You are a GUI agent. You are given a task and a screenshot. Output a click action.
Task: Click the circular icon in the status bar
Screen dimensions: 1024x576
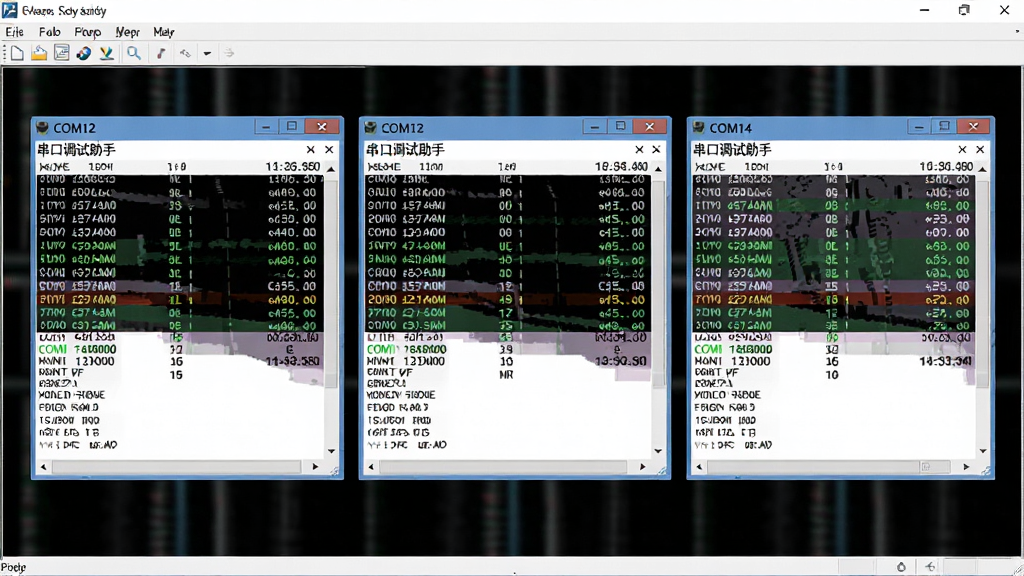click(901, 567)
